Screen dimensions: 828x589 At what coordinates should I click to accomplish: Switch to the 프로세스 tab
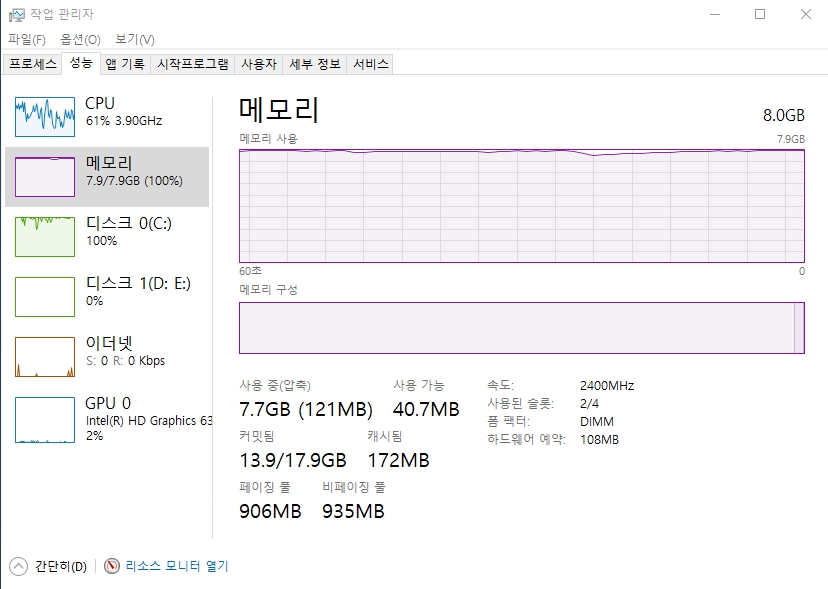click(x=33, y=64)
